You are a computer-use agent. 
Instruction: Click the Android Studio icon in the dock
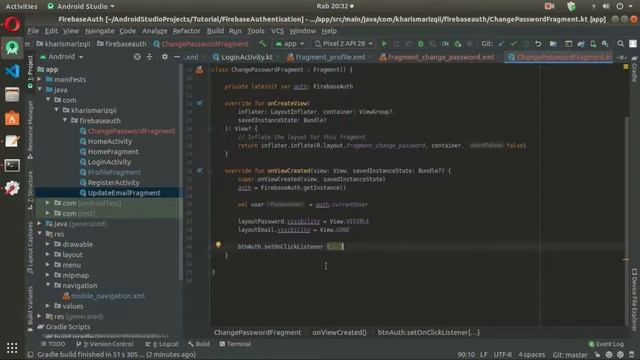click(x=12, y=48)
